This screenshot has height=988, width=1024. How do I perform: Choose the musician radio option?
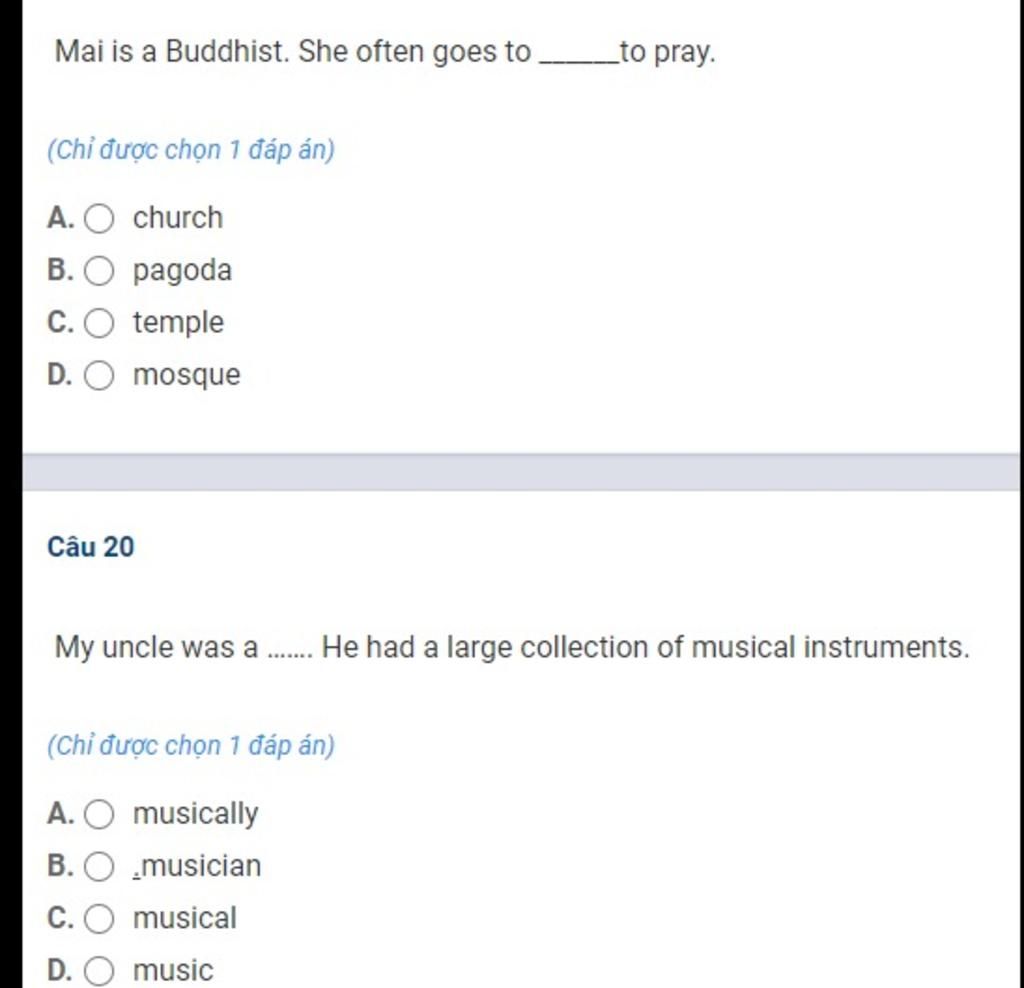[99, 867]
